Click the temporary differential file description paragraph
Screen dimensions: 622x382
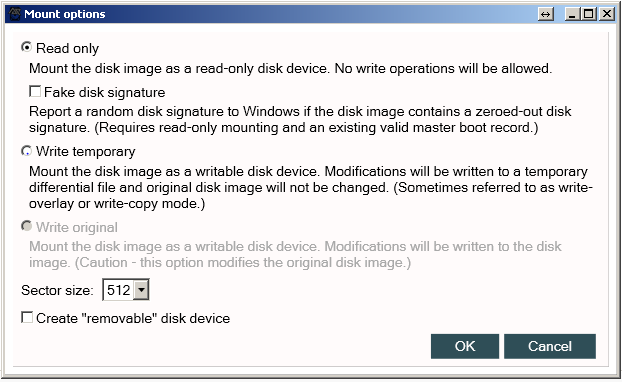point(311,188)
